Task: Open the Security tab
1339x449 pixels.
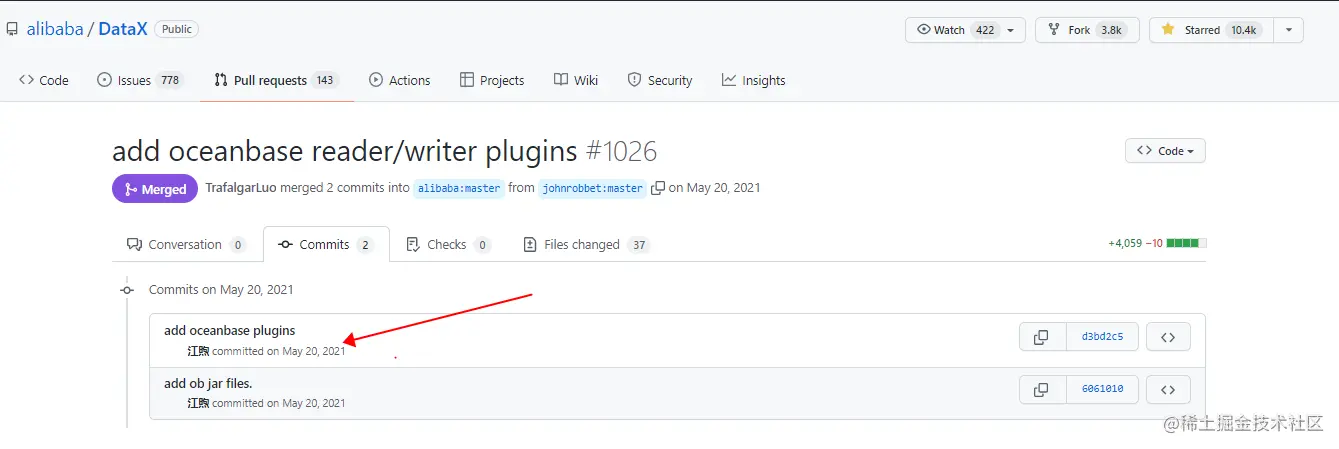Action: point(660,80)
